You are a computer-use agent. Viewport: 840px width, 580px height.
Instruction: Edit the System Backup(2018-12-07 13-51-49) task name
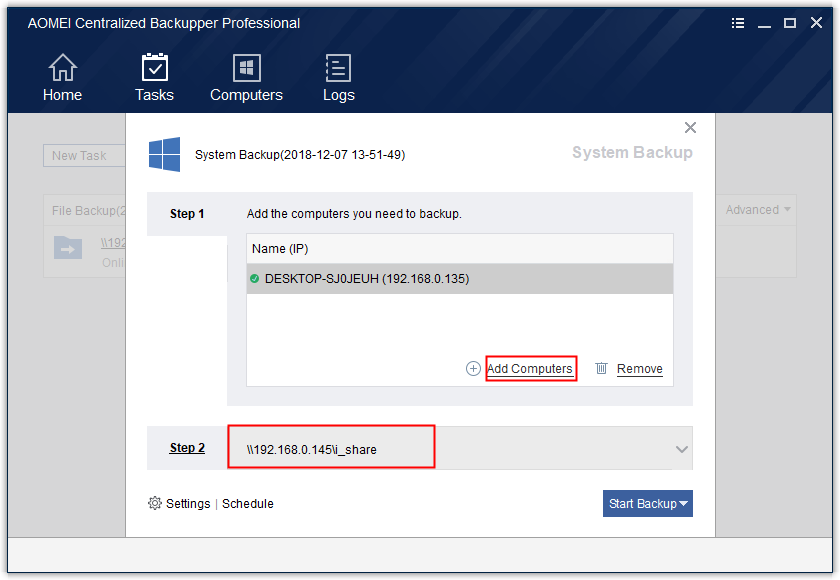300,155
